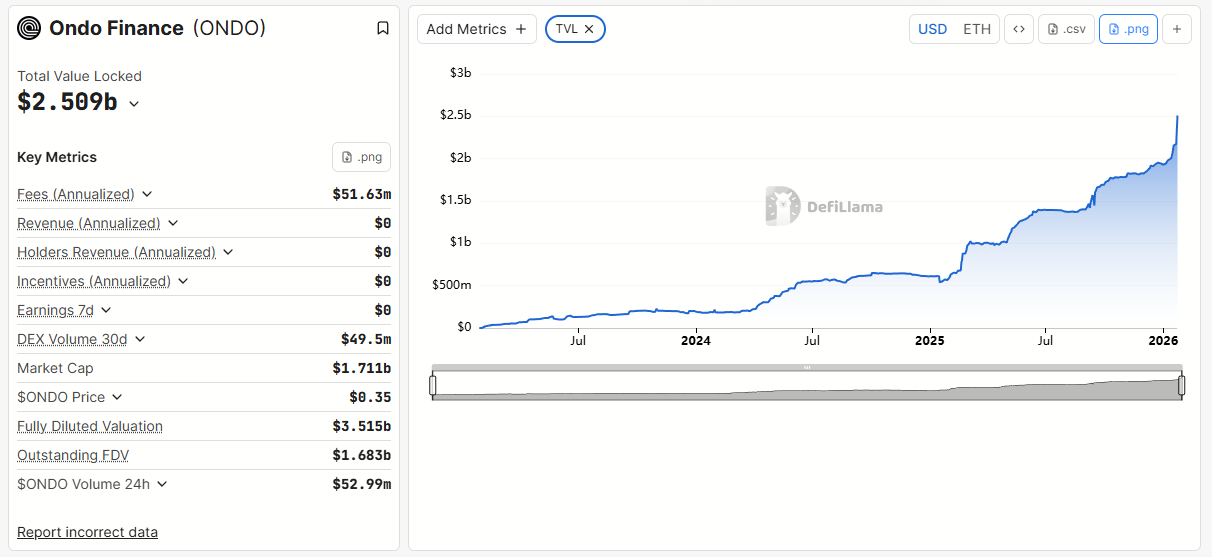1212x557 pixels.
Task: Open the Total Value Locked breakdown chevron
Action: (x=134, y=103)
